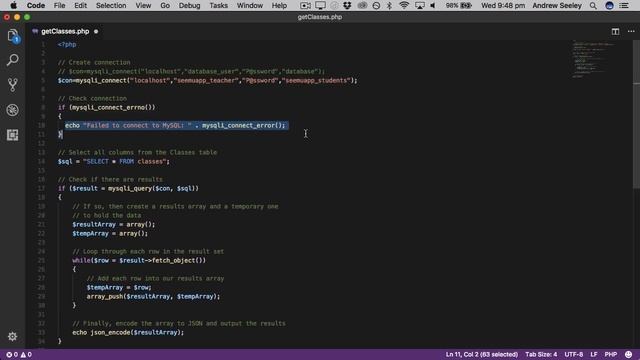Open the Apple menu
The height and width of the screenshot is (360, 640).
13,6
